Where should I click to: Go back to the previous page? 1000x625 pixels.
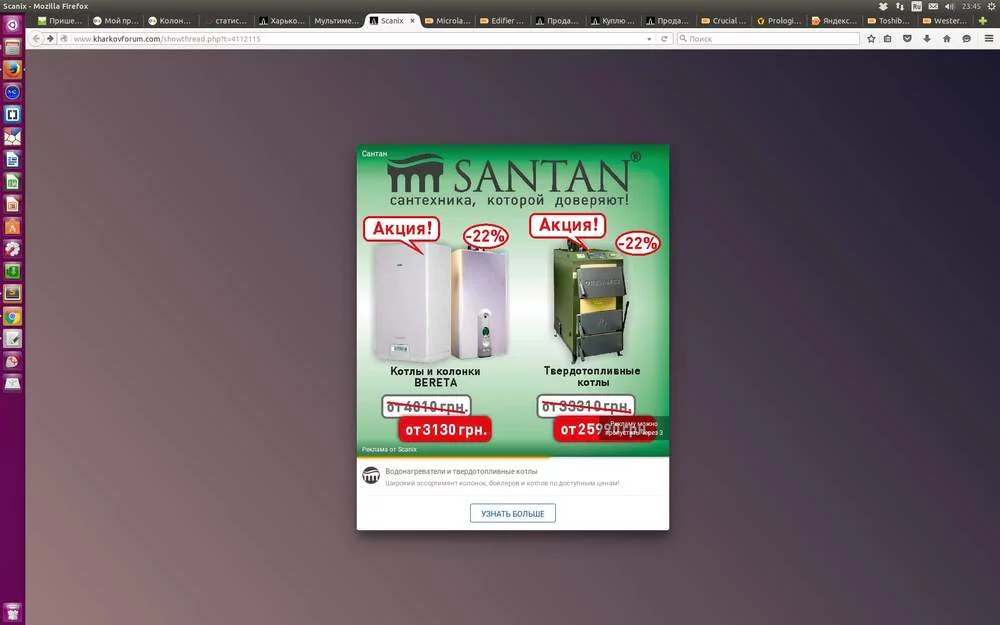tap(36, 39)
